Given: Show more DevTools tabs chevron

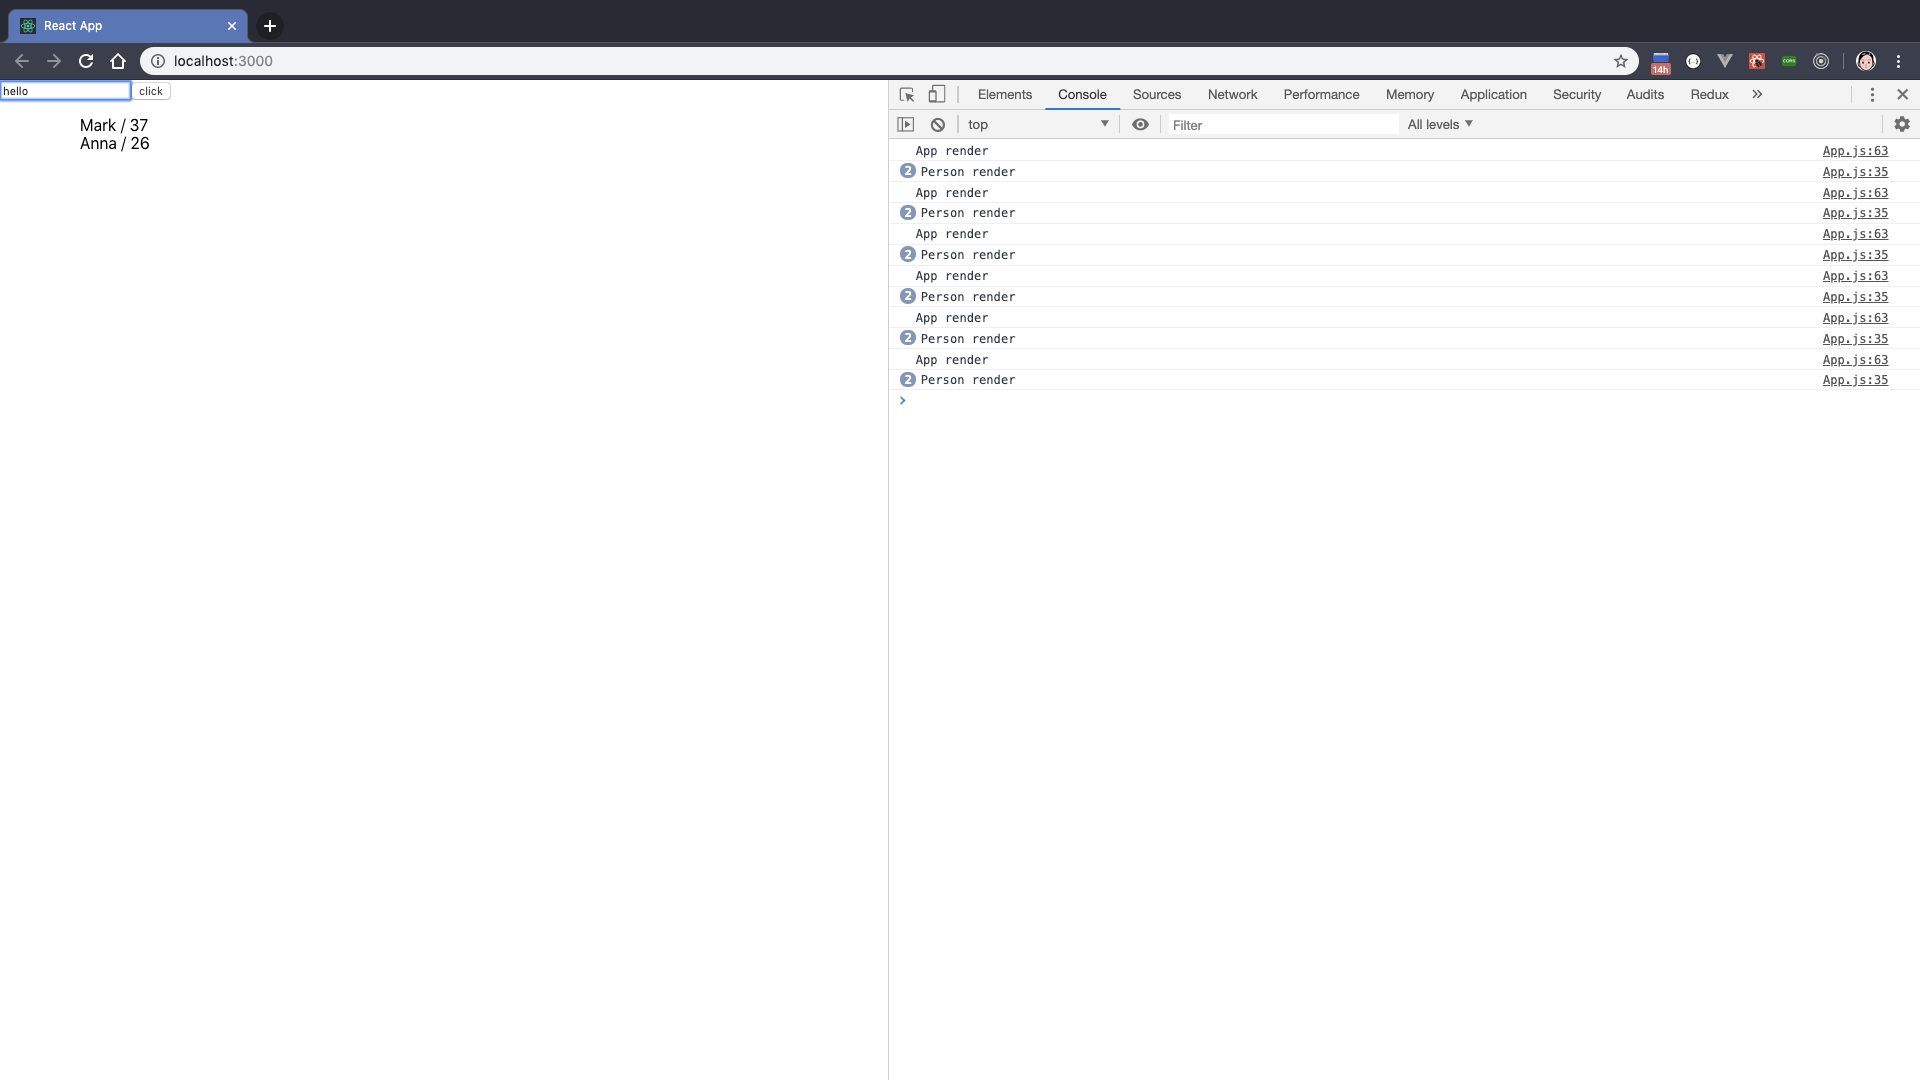Looking at the screenshot, I should click(1757, 94).
